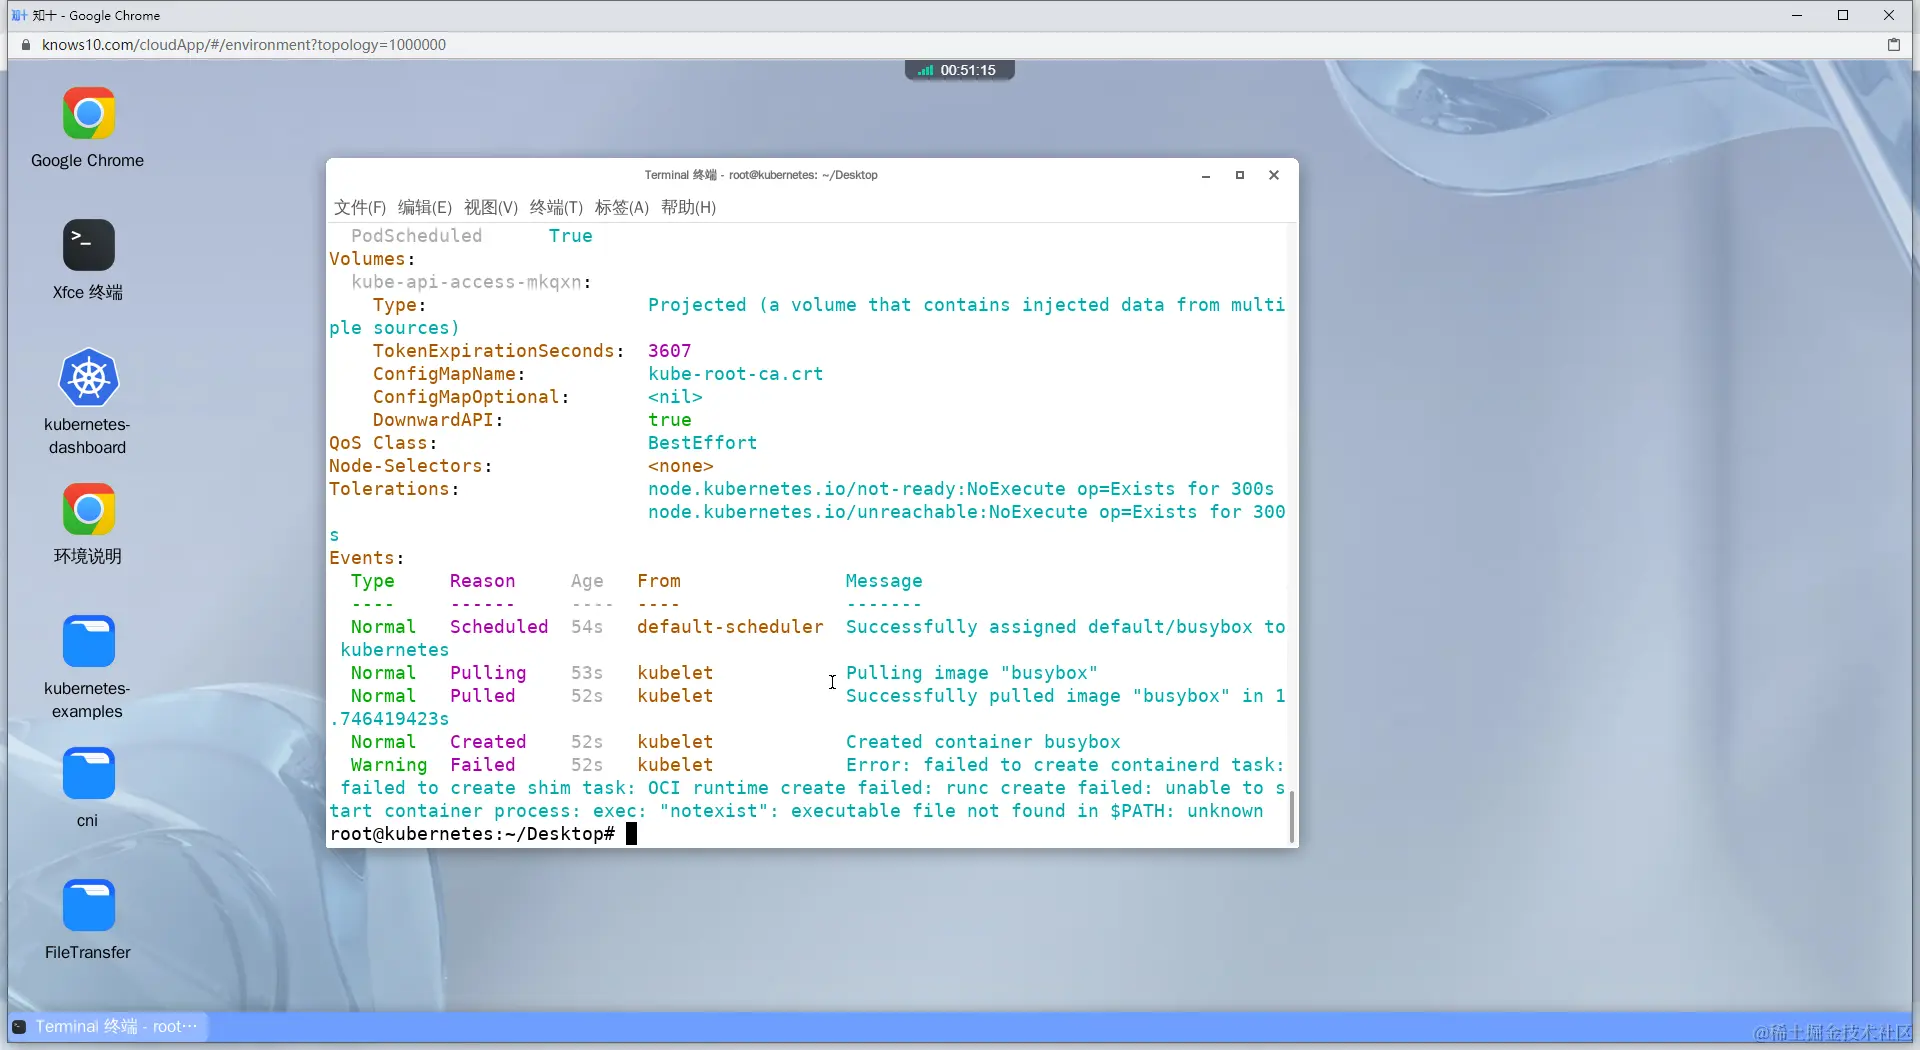Open the 文件(F) menu in Terminal
Viewport: 1920px width, 1050px height.
pyautogui.click(x=360, y=207)
